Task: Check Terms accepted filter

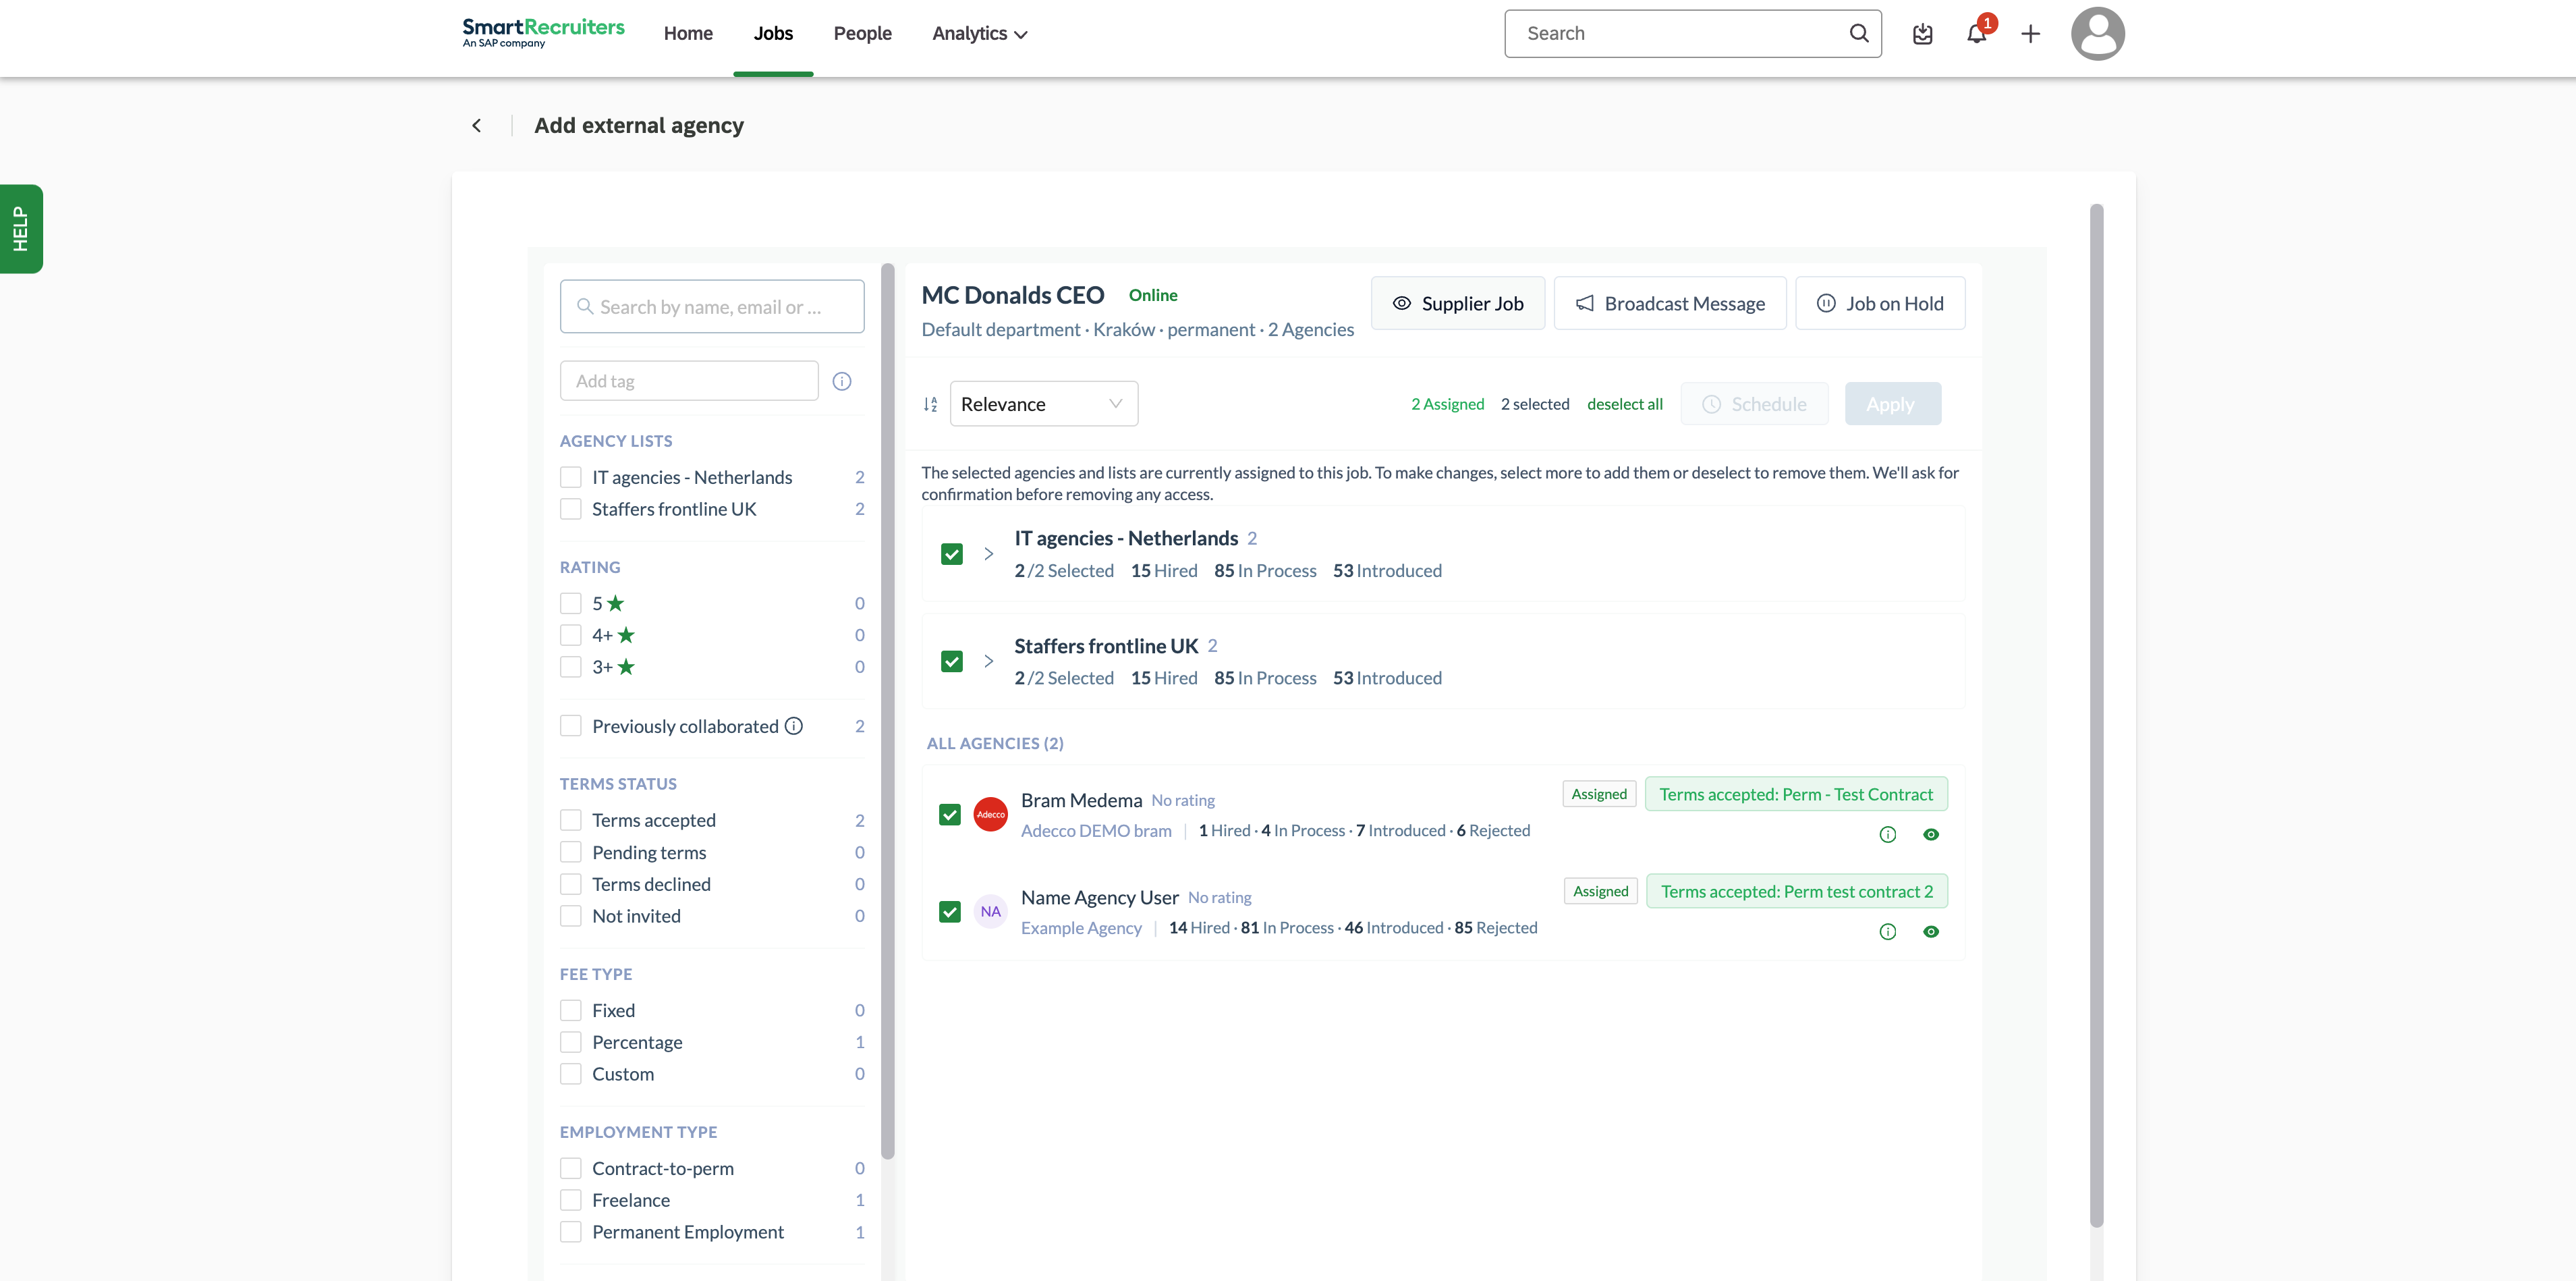Action: click(570, 820)
